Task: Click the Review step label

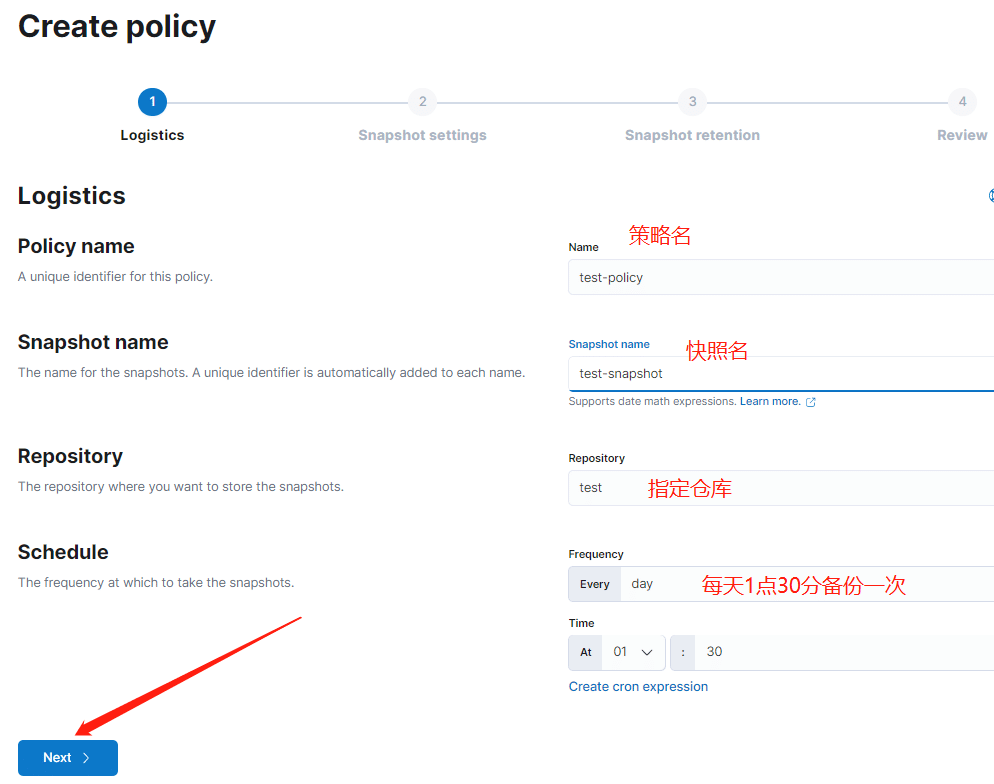Action: pyautogui.click(x=962, y=135)
